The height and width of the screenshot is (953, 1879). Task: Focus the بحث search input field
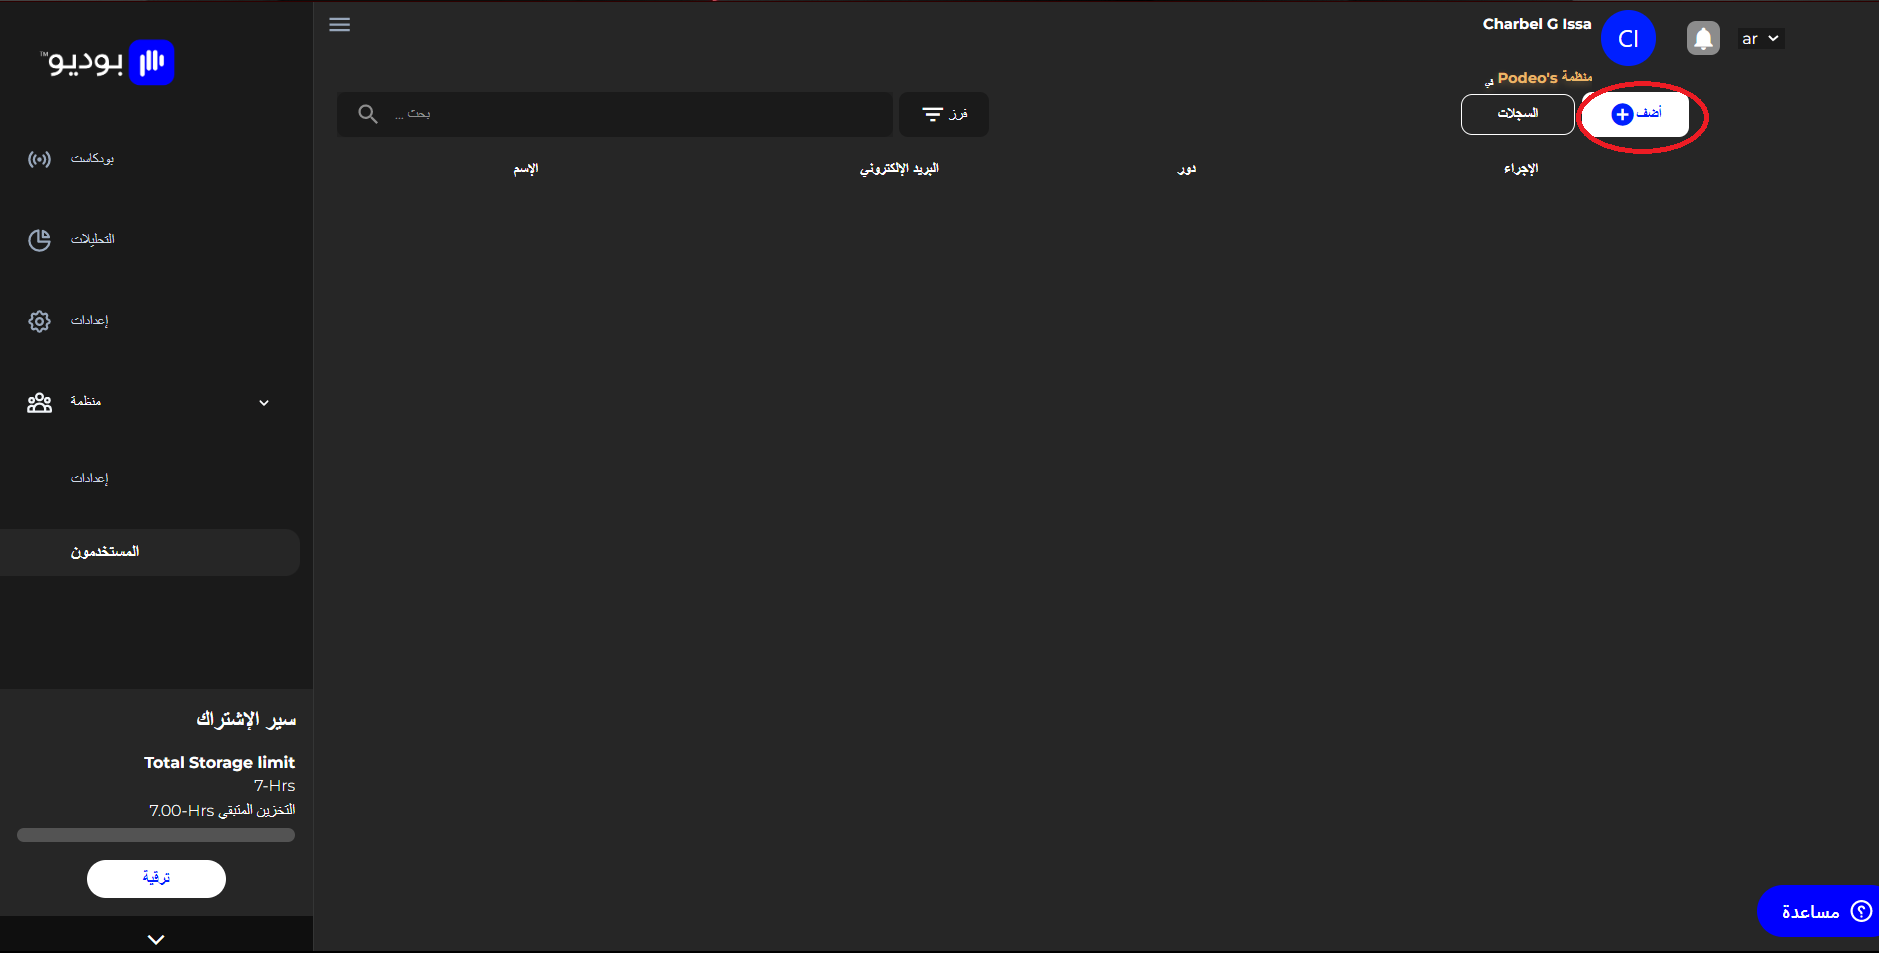615,114
